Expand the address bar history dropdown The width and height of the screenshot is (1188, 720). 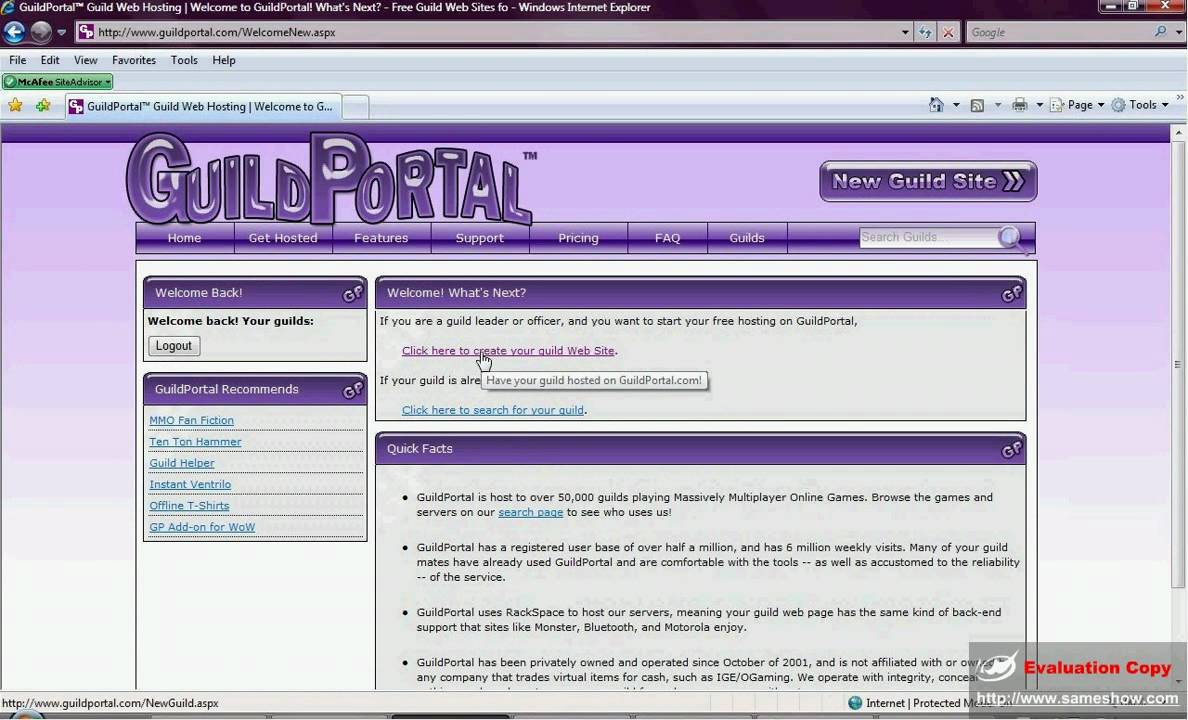905,33
